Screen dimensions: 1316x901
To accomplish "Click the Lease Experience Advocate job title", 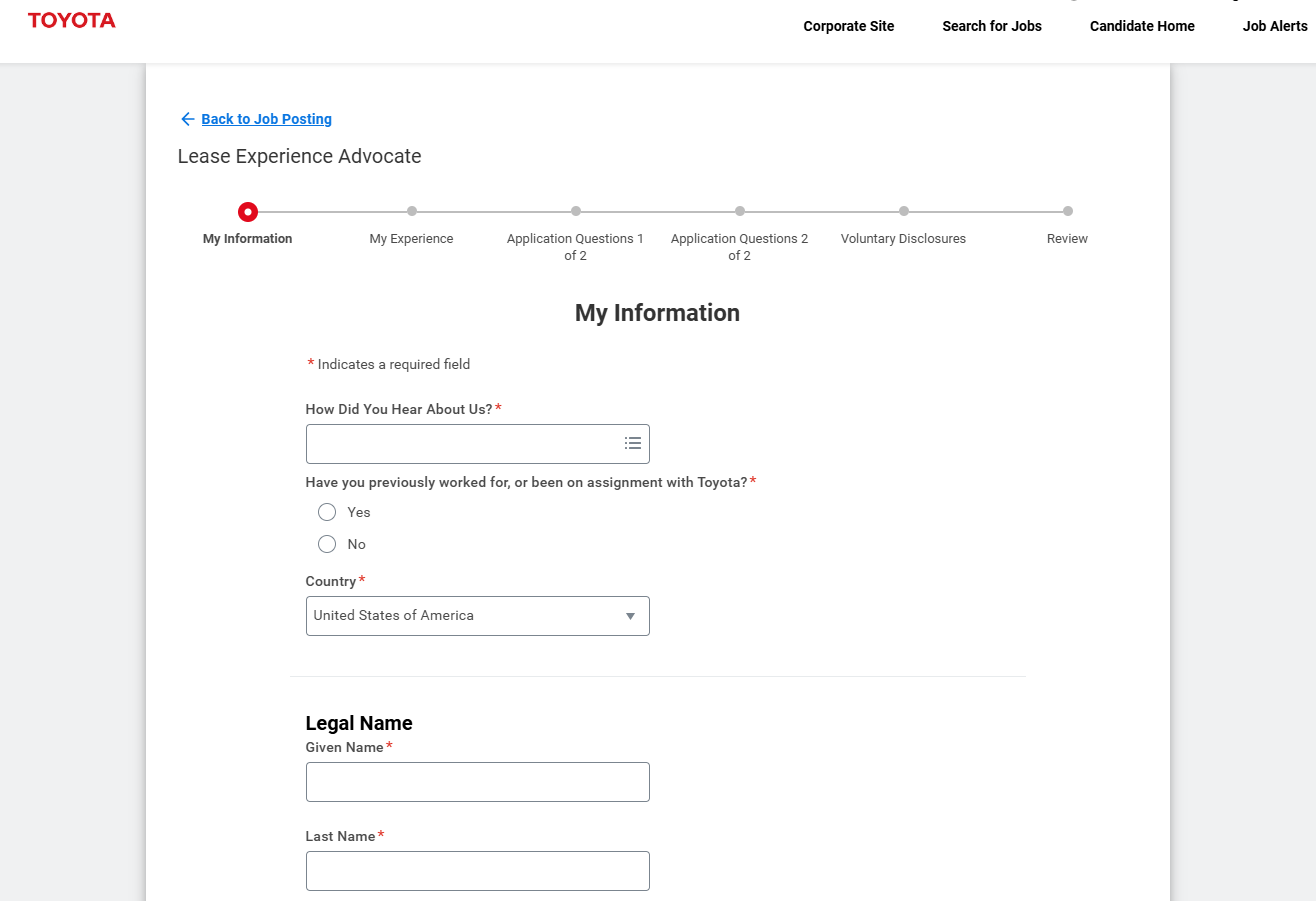I will (x=300, y=156).
